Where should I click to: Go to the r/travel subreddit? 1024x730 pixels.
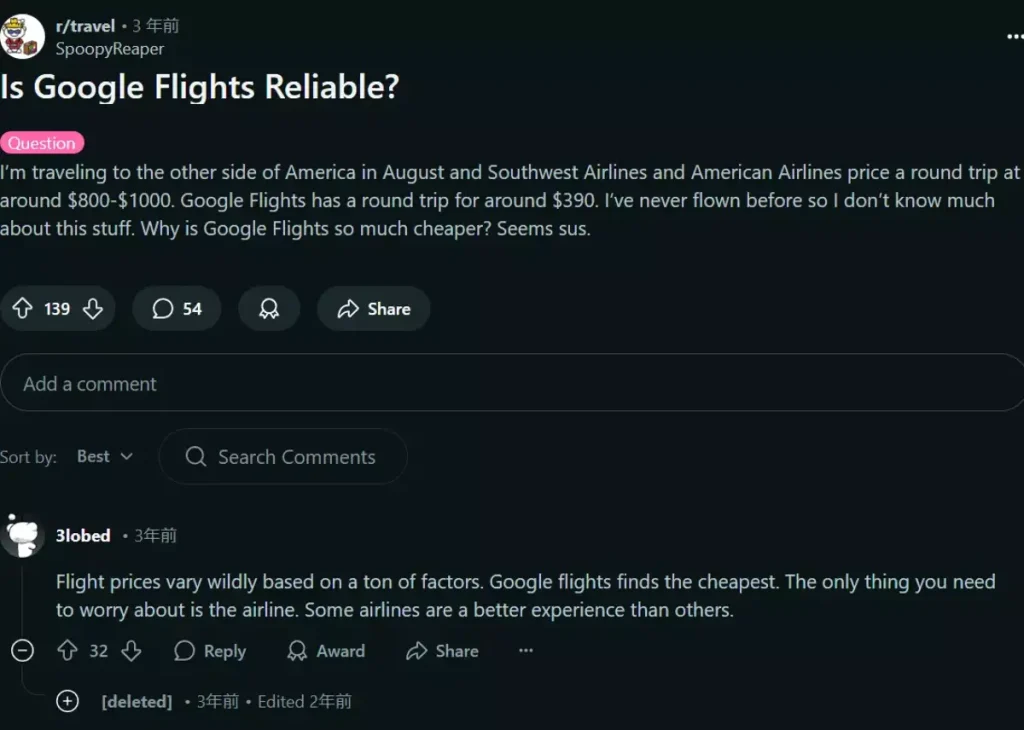(x=85, y=27)
